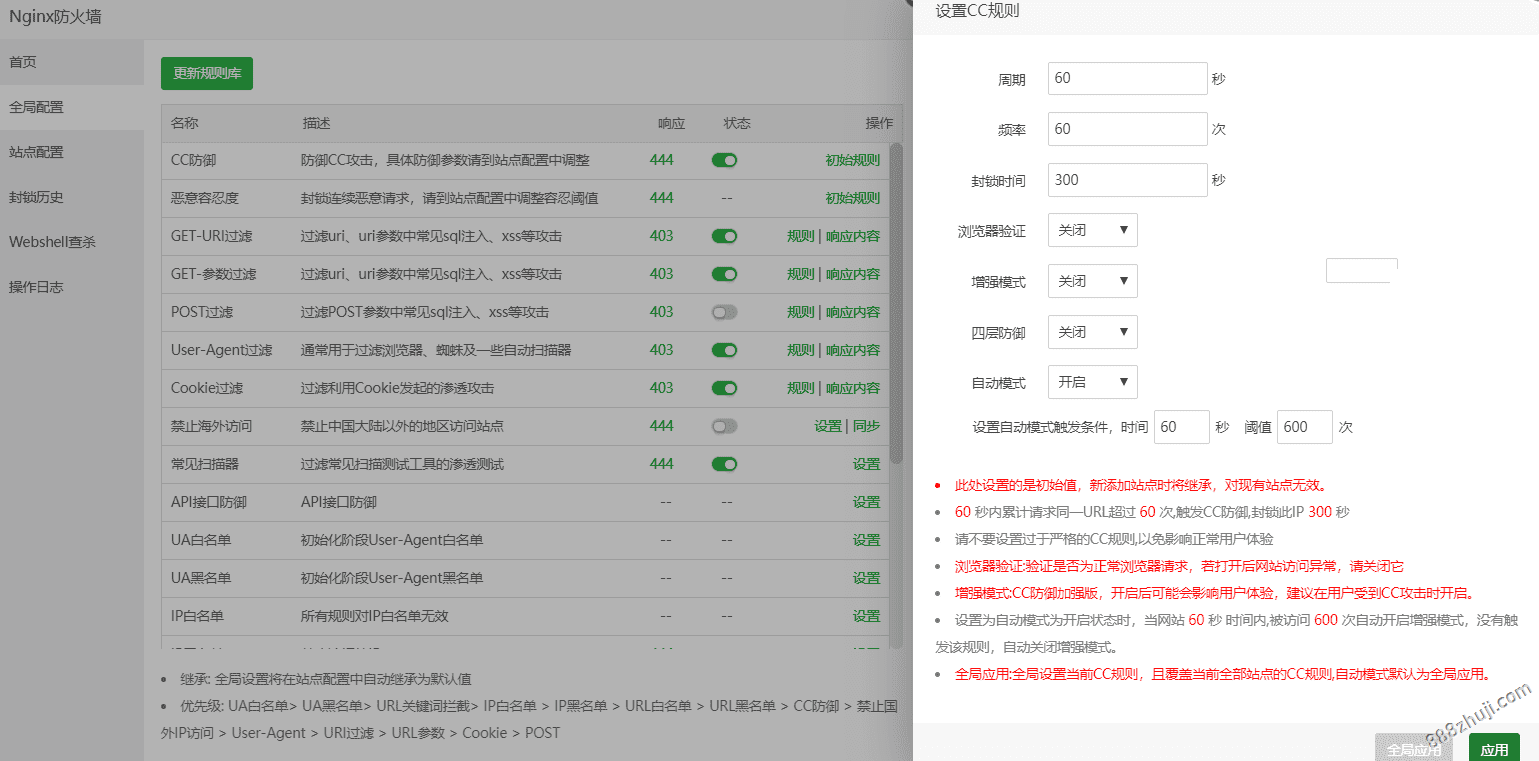Image resolution: width=1539 pixels, height=761 pixels.
Task: Click the auto-mode 阈值 input field
Action: 1305,427
